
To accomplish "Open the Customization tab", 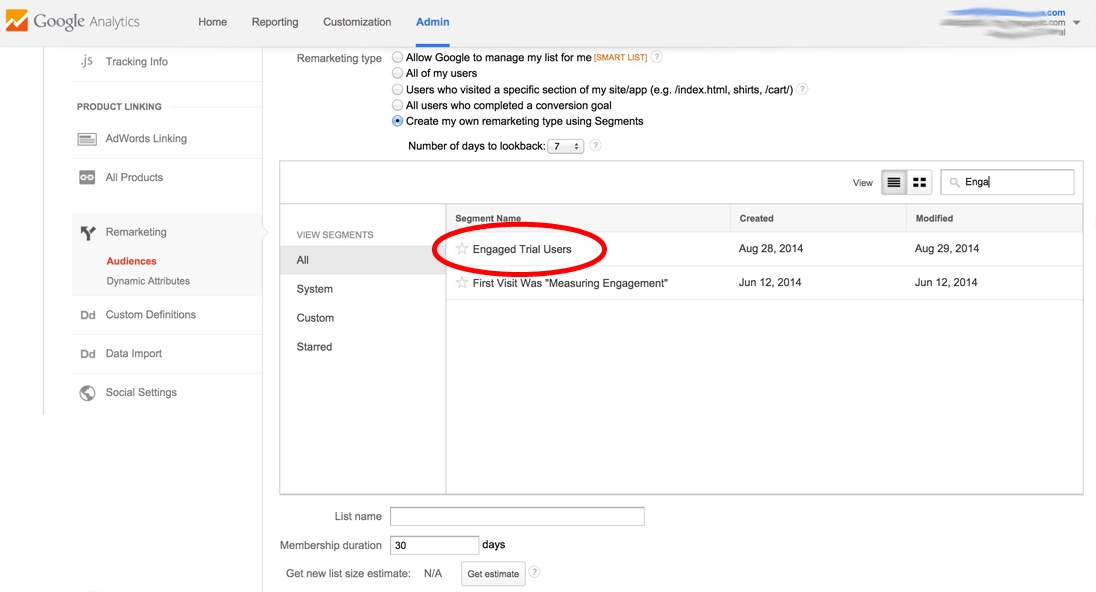I will (357, 22).
